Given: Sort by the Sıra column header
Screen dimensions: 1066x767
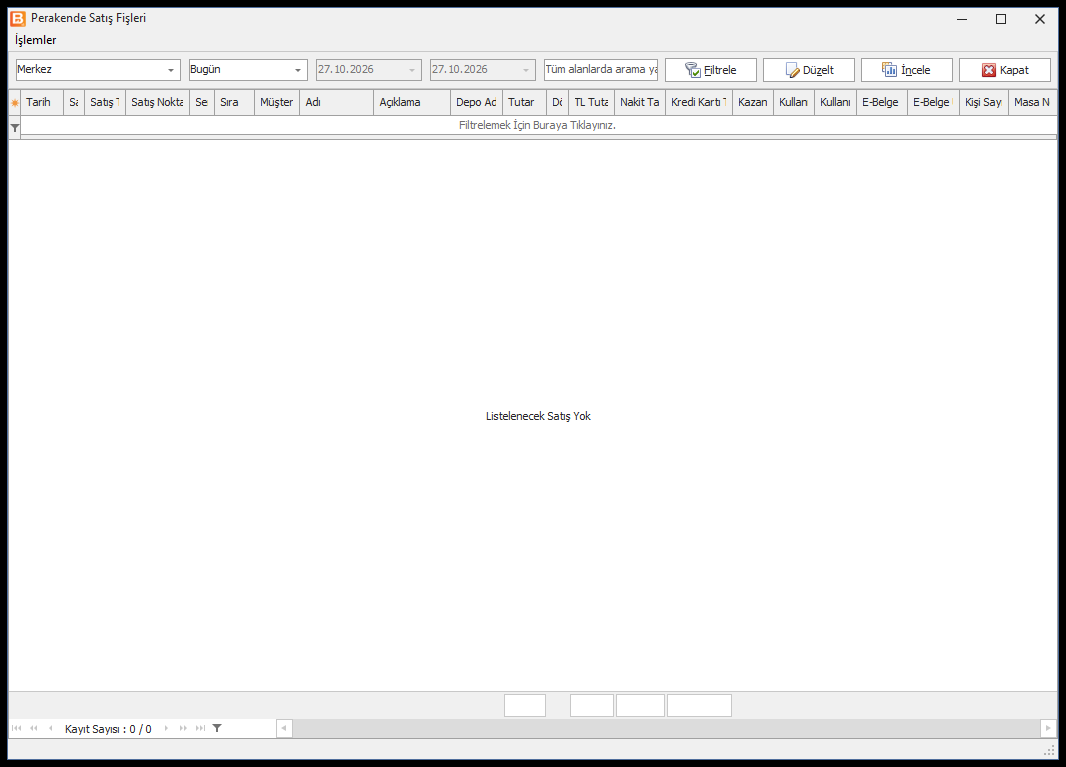Looking at the screenshot, I should coord(235,103).
